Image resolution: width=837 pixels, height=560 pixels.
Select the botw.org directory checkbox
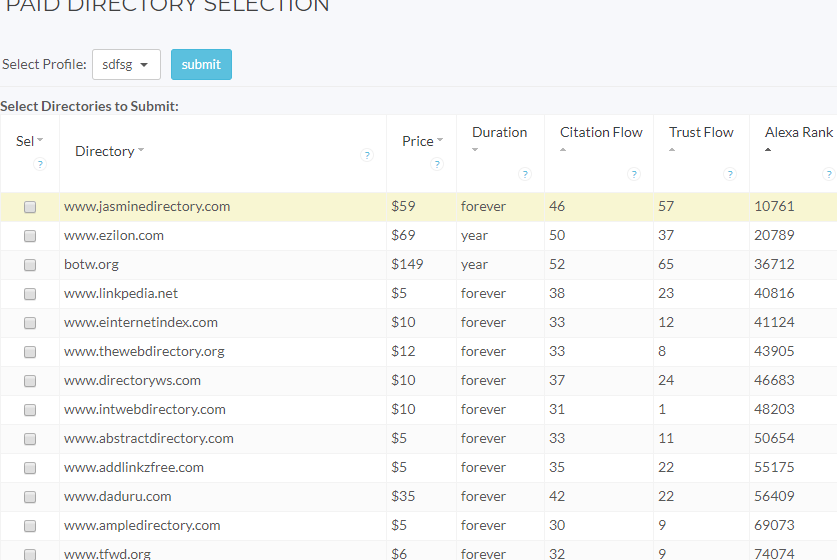click(x=30, y=265)
